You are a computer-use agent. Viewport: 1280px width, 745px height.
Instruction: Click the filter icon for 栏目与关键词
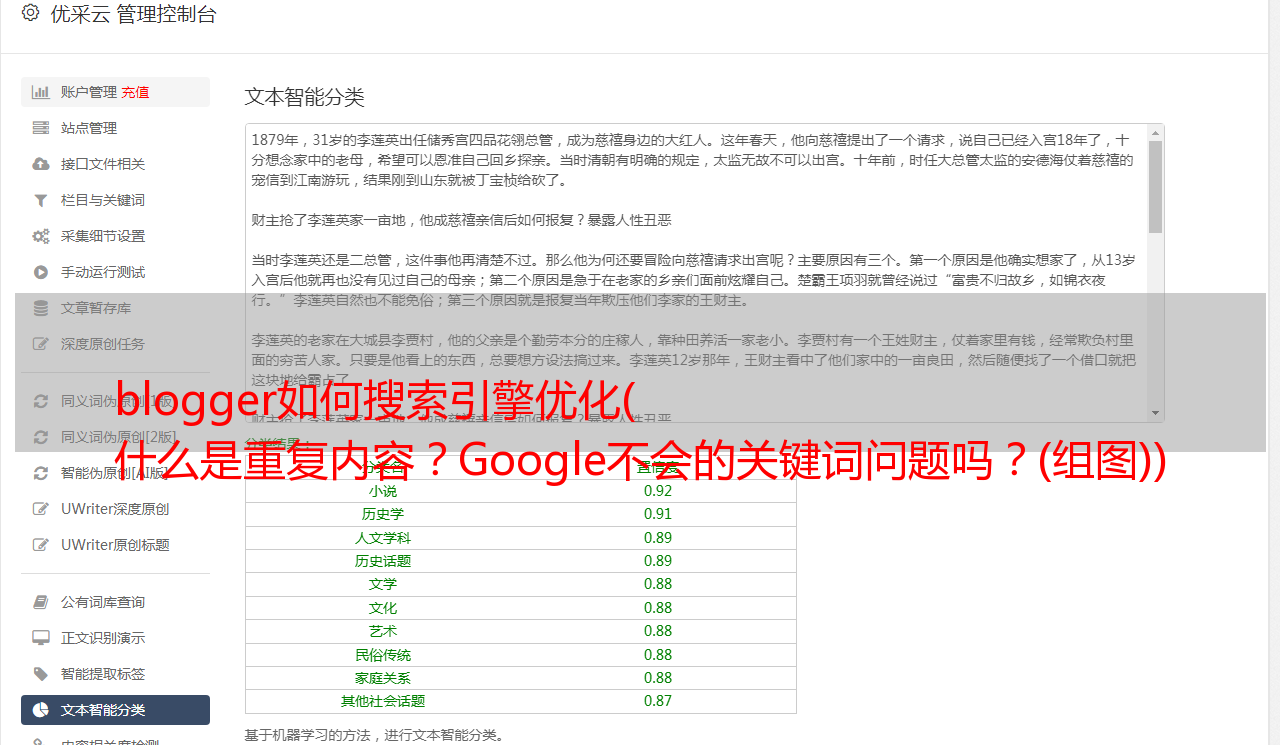[41, 200]
